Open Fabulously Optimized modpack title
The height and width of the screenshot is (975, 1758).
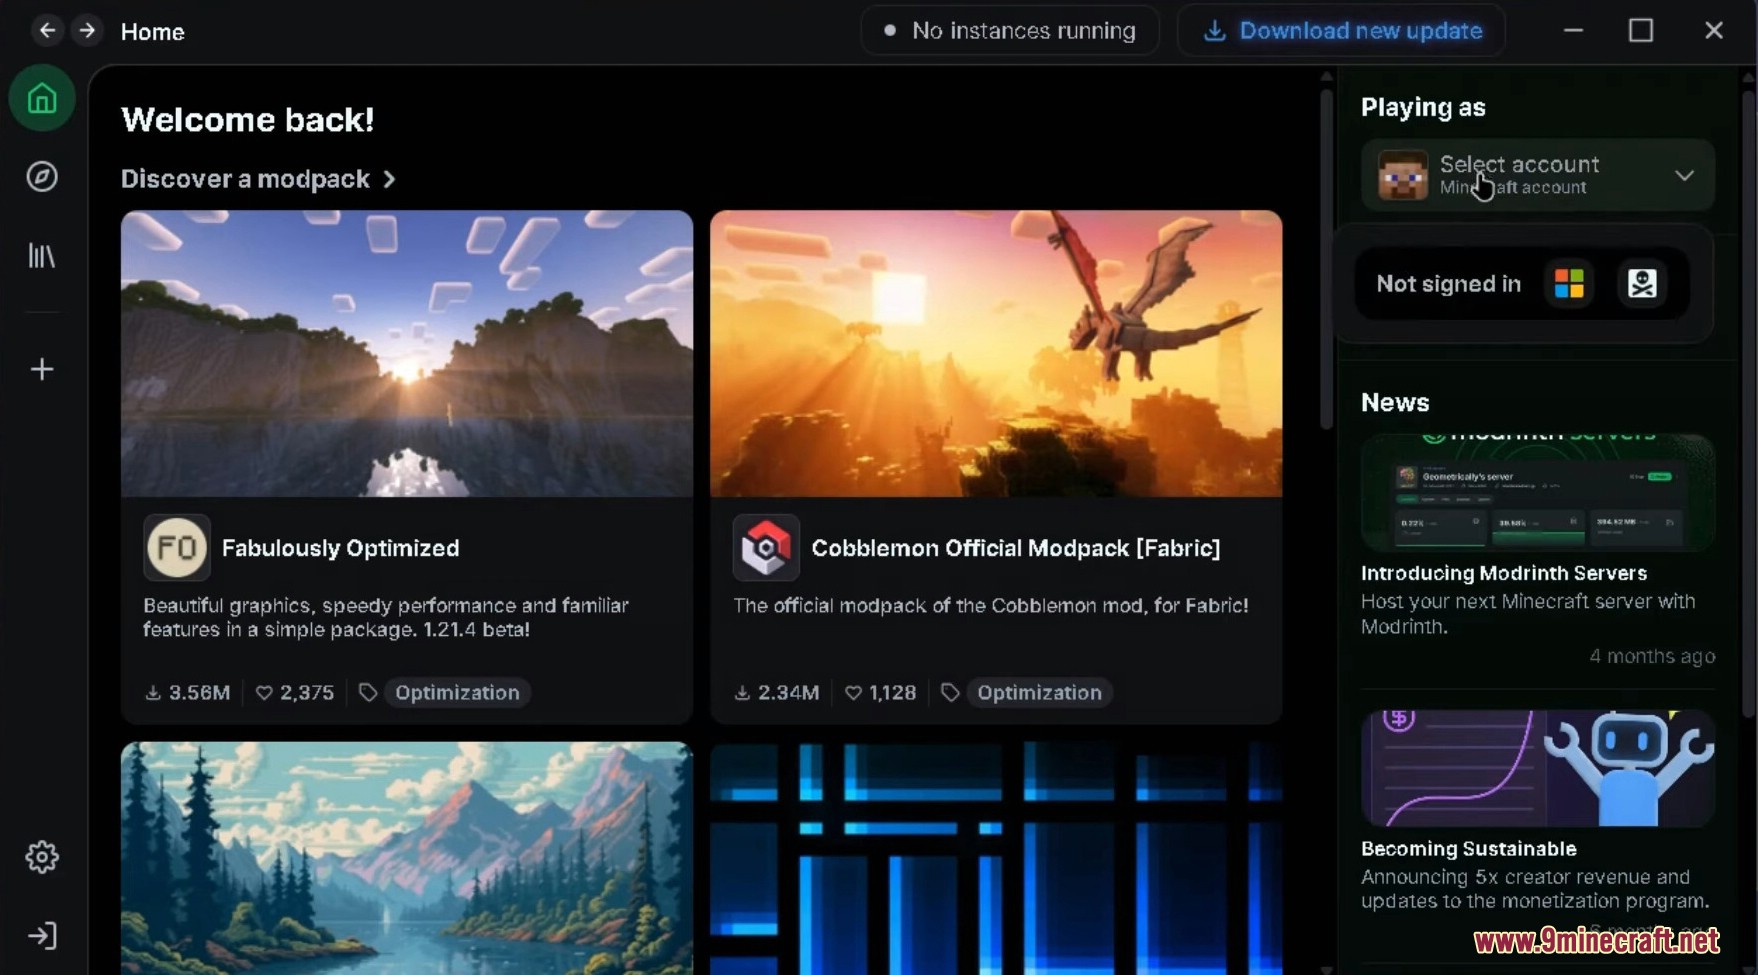click(x=341, y=548)
